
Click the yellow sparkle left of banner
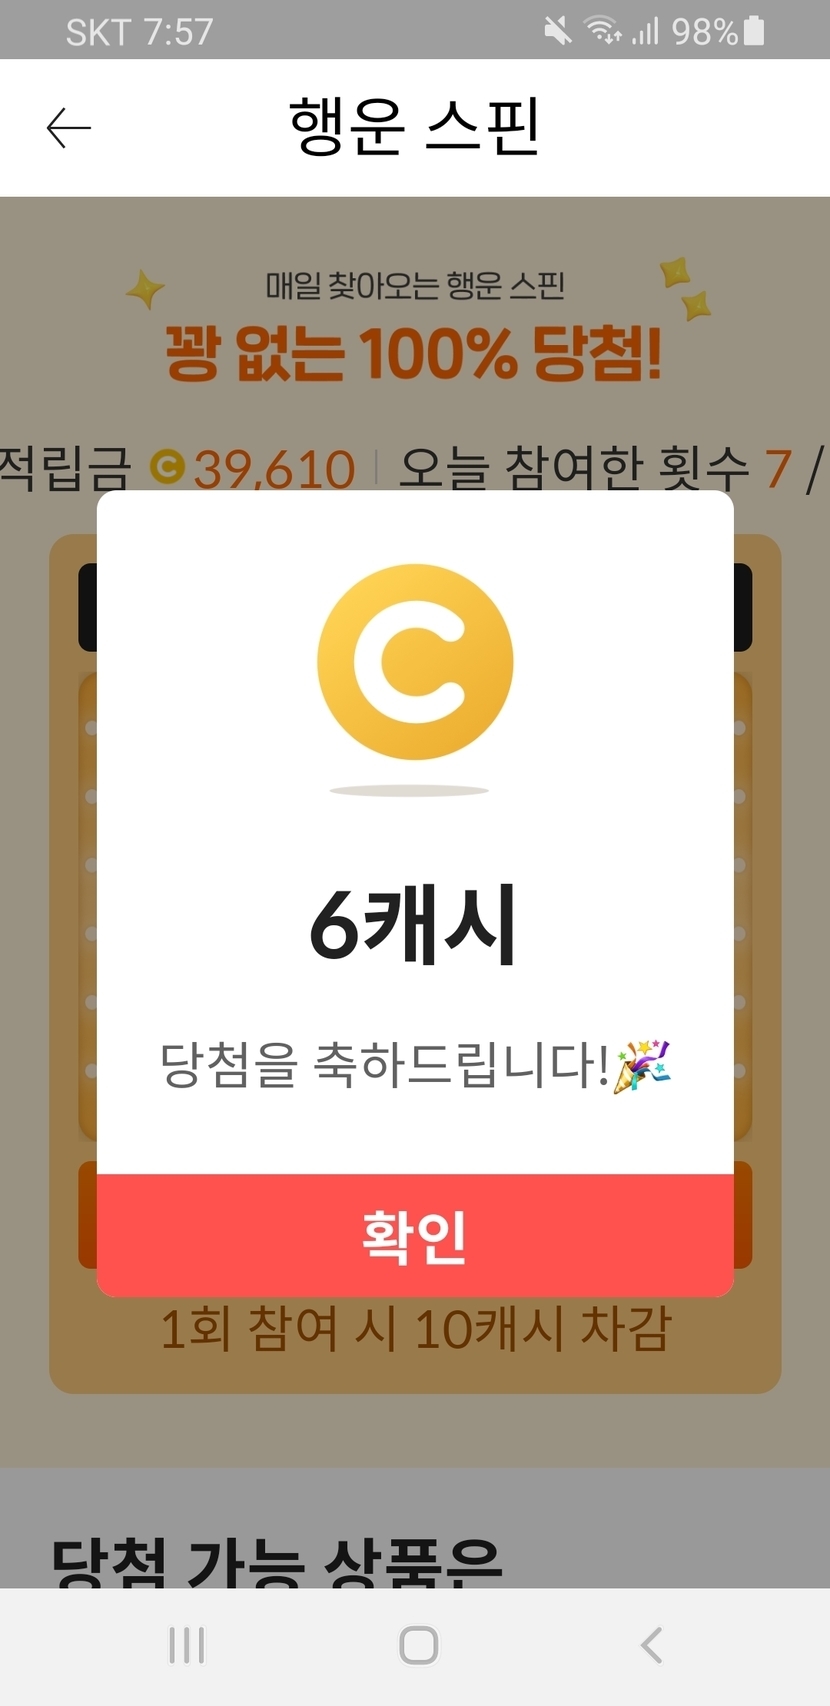tap(146, 290)
